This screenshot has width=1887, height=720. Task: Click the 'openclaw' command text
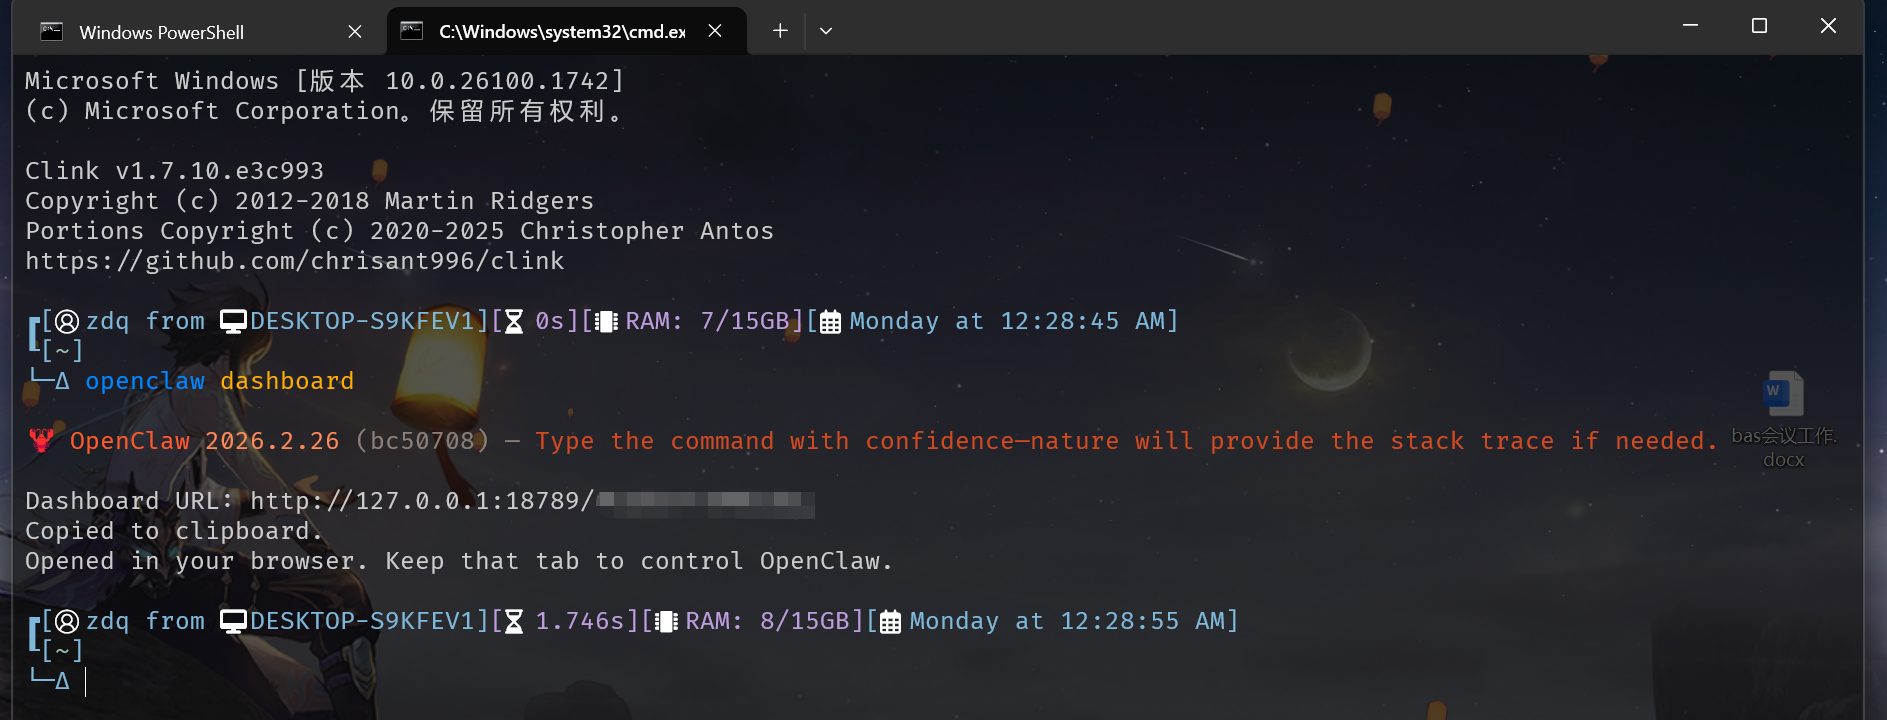[x=145, y=381]
